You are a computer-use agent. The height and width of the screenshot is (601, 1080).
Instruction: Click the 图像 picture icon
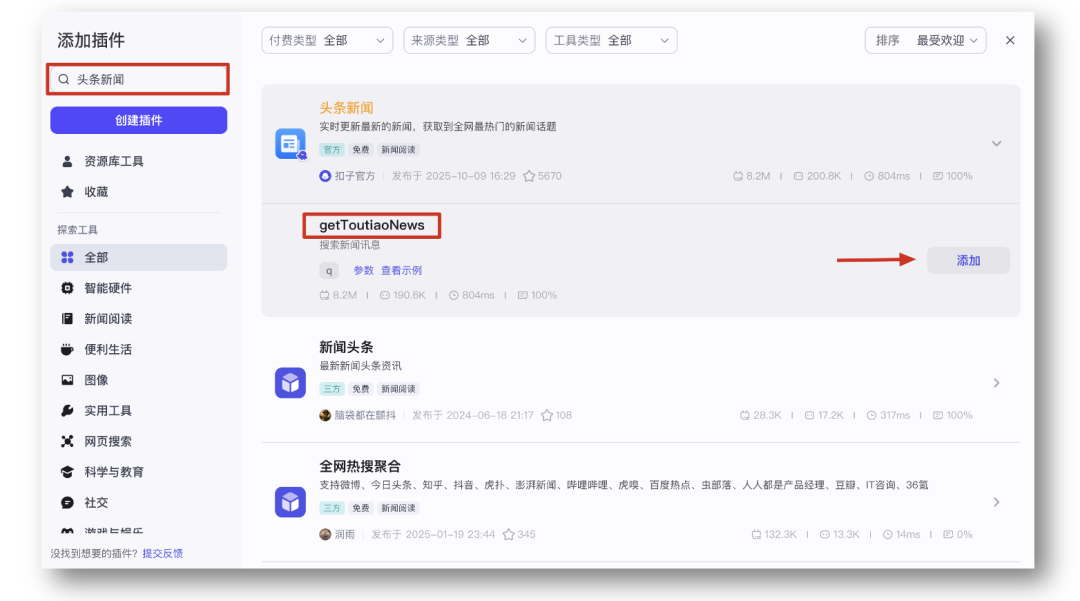tap(67, 380)
